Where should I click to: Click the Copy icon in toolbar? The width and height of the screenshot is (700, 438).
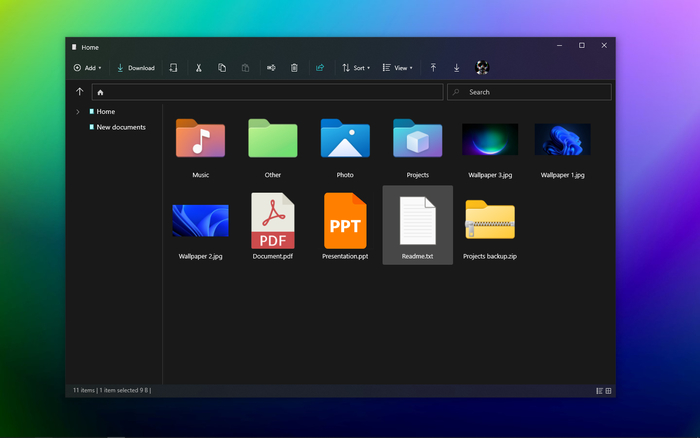pyautogui.click(x=222, y=68)
